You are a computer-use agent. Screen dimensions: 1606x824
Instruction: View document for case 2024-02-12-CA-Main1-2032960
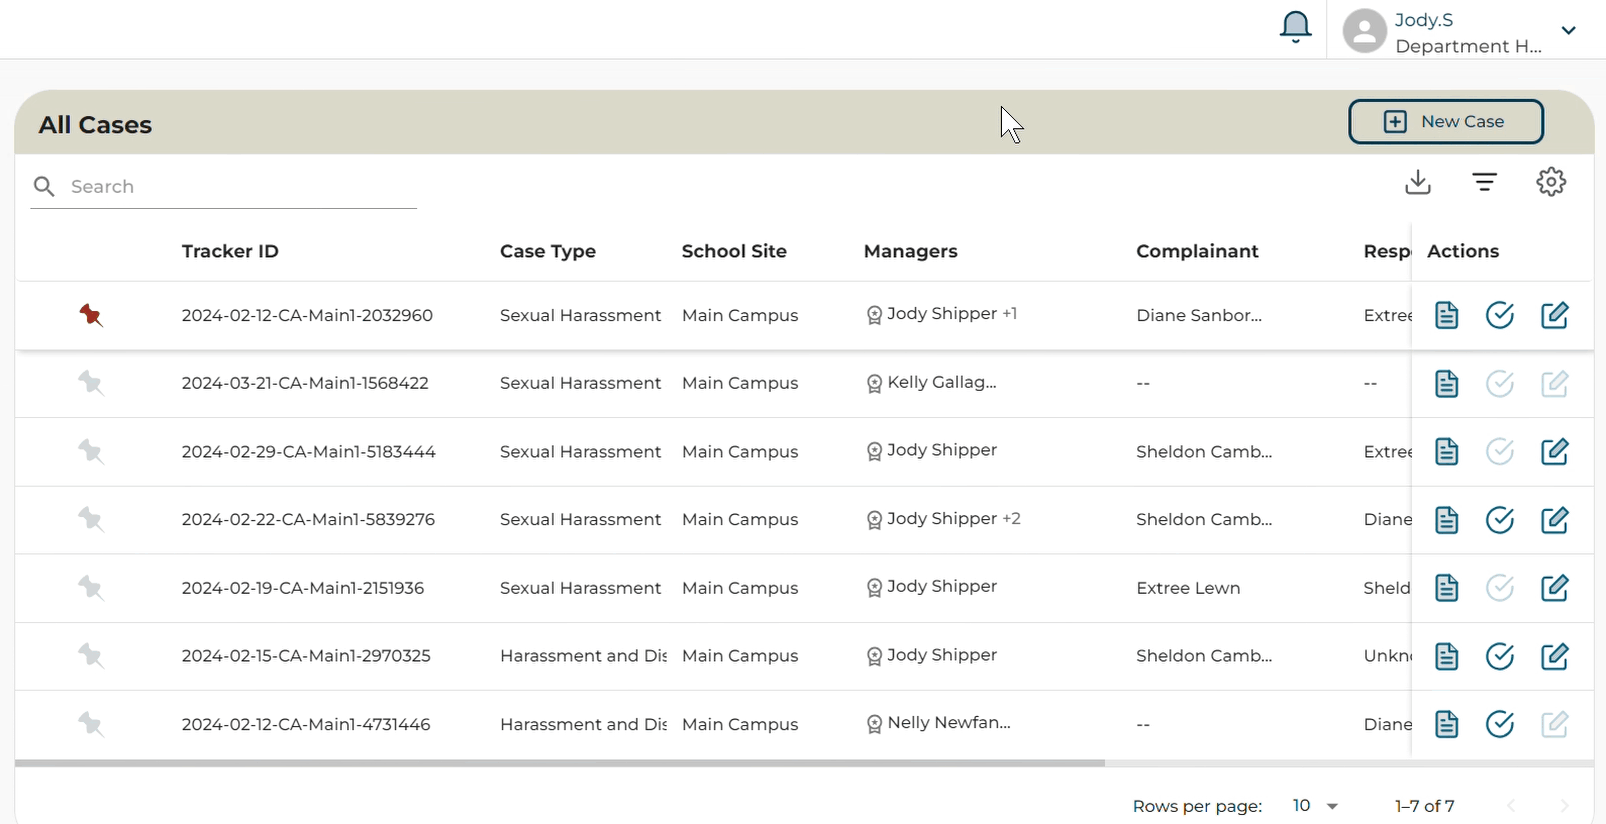[x=1446, y=315]
